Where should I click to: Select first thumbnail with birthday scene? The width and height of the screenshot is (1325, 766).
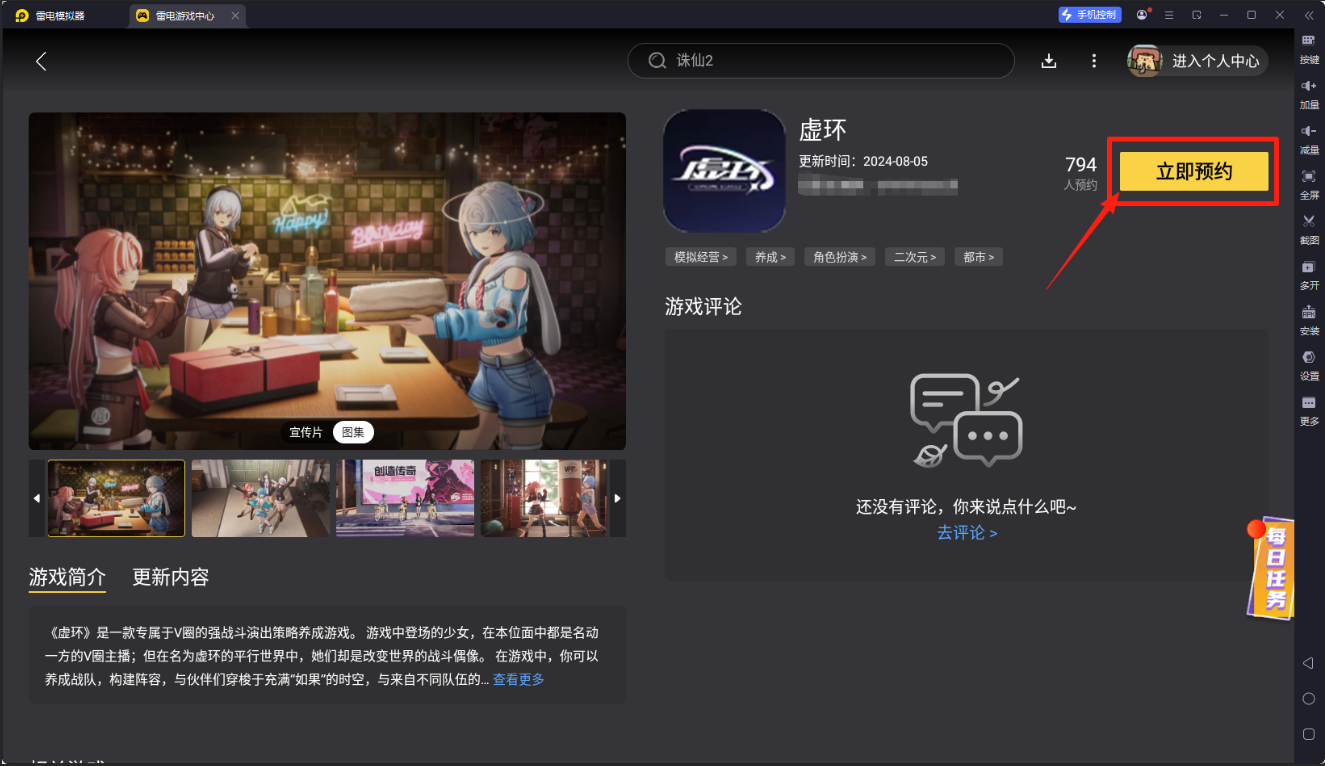(x=116, y=498)
